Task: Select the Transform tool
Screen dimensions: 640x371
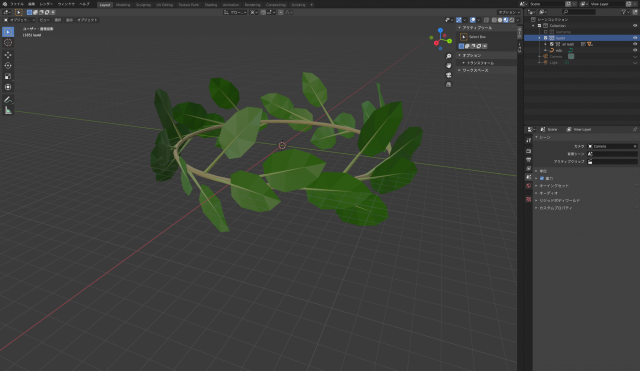Action: coord(8,87)
